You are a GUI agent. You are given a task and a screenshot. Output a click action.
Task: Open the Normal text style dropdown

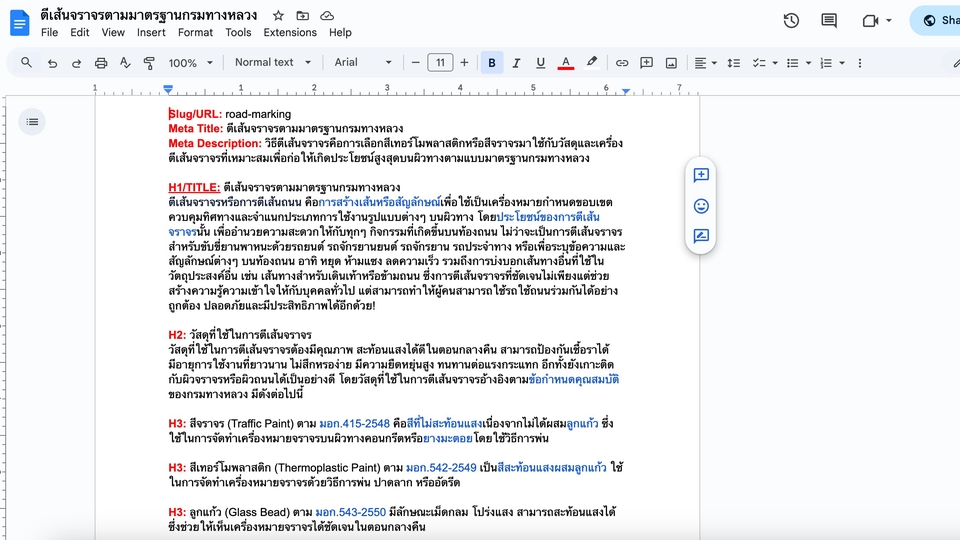click(x=272, y=62)
